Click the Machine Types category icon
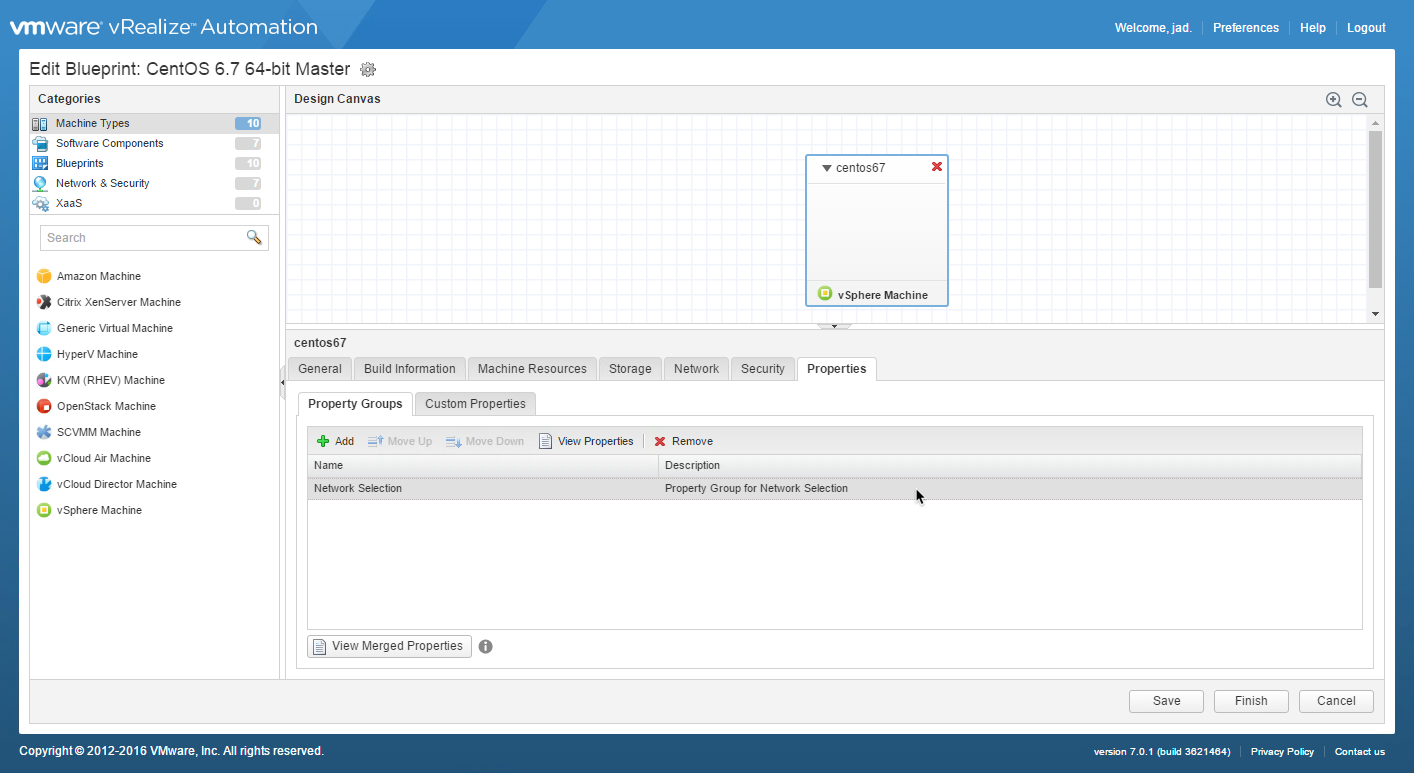Viewport: 1414px width, 773px height. coord(40,124)
